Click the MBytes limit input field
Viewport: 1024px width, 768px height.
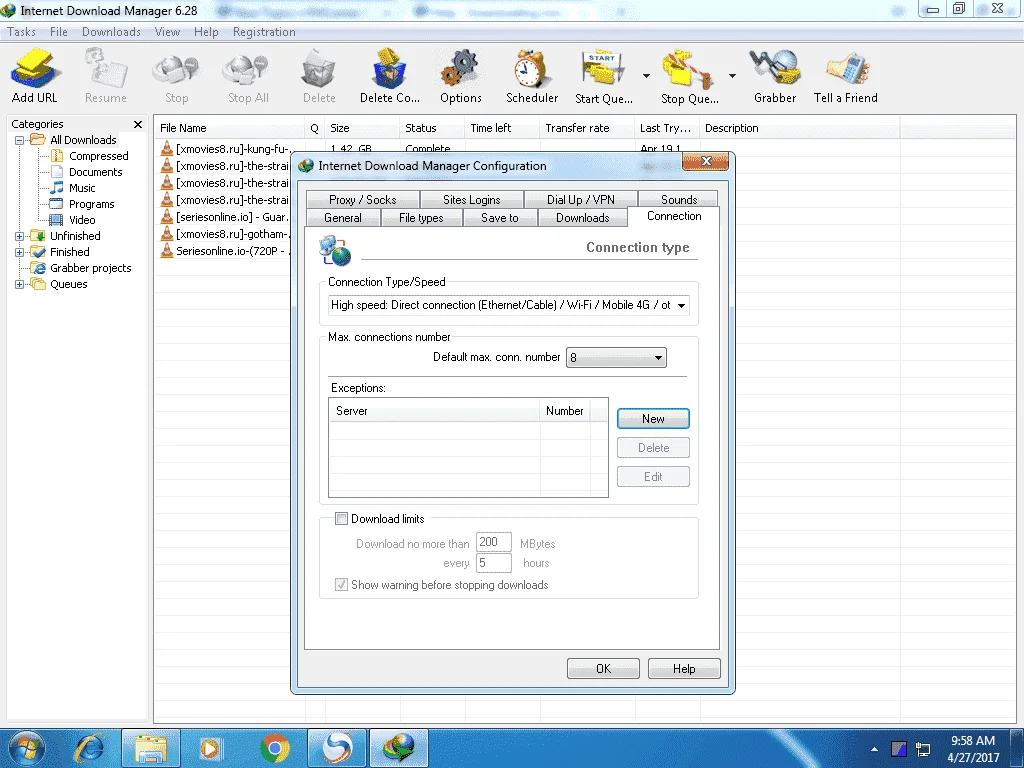coord(494,542)
